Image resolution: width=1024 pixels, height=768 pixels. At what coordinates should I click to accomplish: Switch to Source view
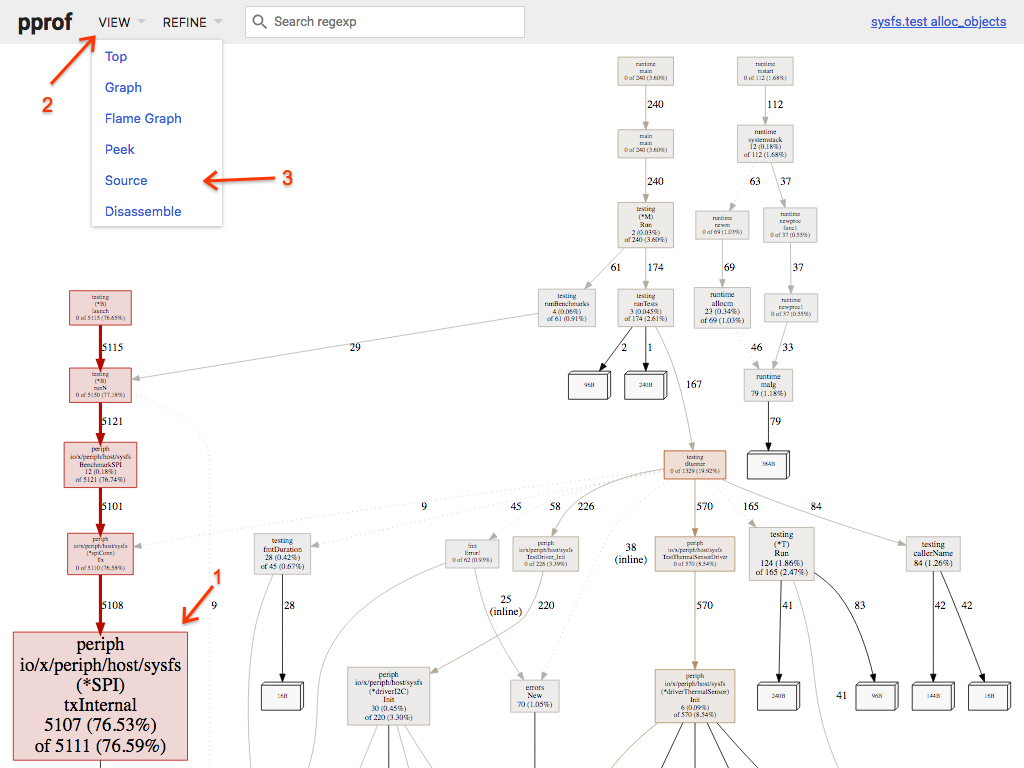coord(126,181)
